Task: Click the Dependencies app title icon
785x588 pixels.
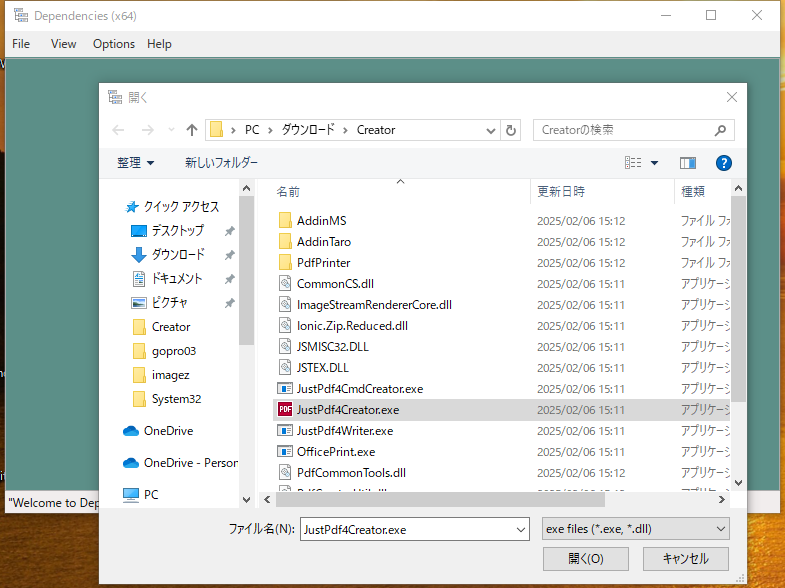Action: click(21, 16)
